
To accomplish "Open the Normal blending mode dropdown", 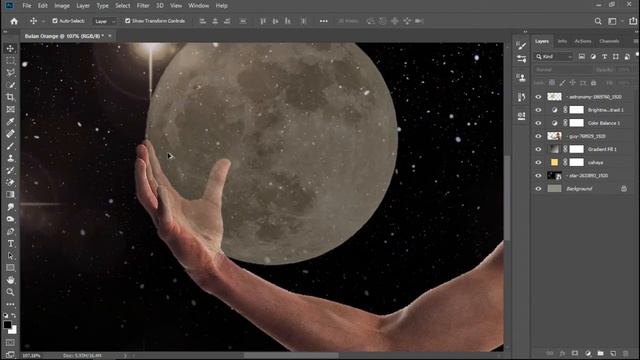I will (x=562, y=70).
